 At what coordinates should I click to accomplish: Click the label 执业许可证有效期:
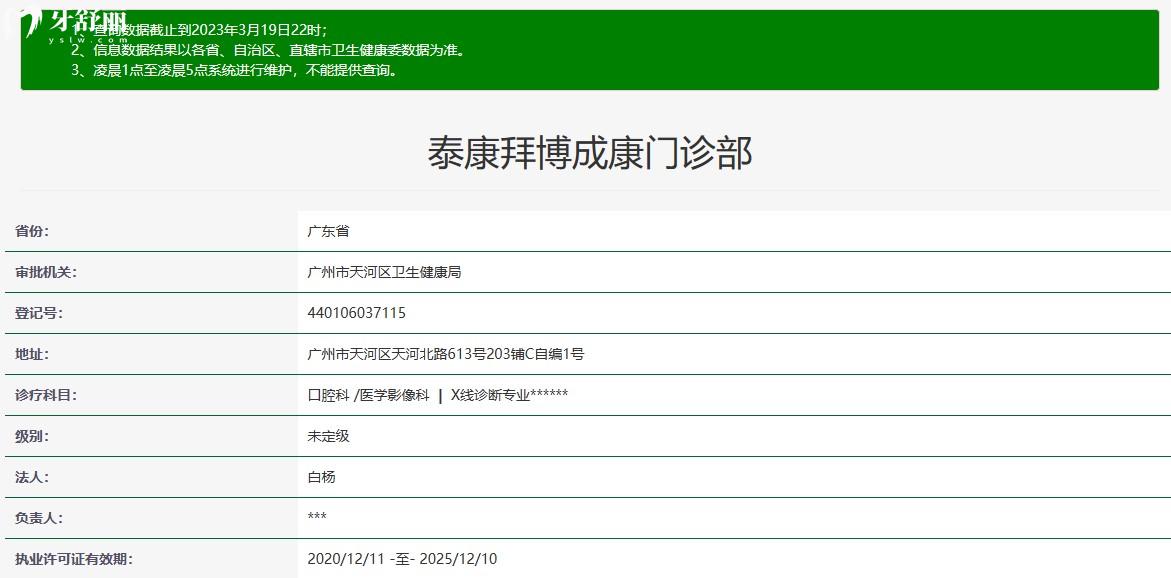[74, 559]
